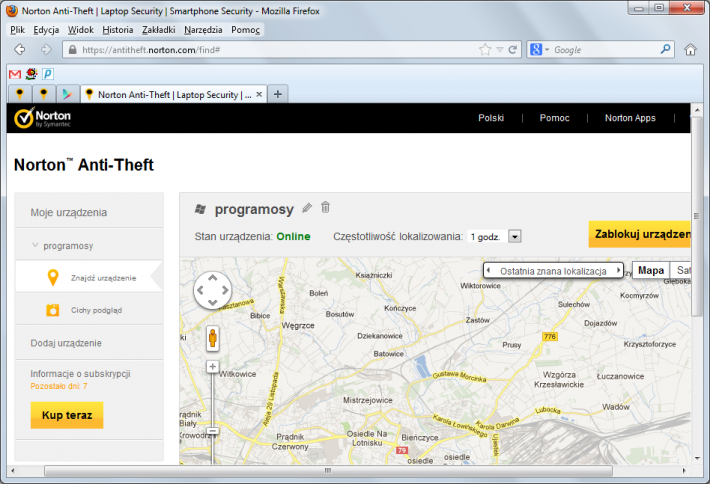Click the Firefox back arrow button

point(20,49)
